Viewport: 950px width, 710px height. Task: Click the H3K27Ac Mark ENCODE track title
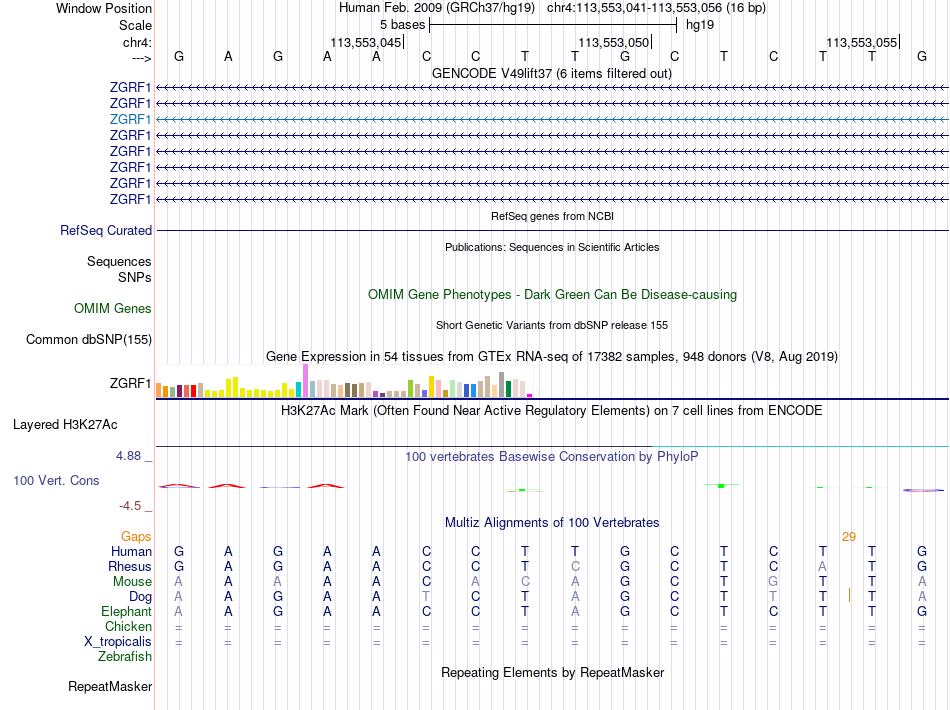point(552,410)
